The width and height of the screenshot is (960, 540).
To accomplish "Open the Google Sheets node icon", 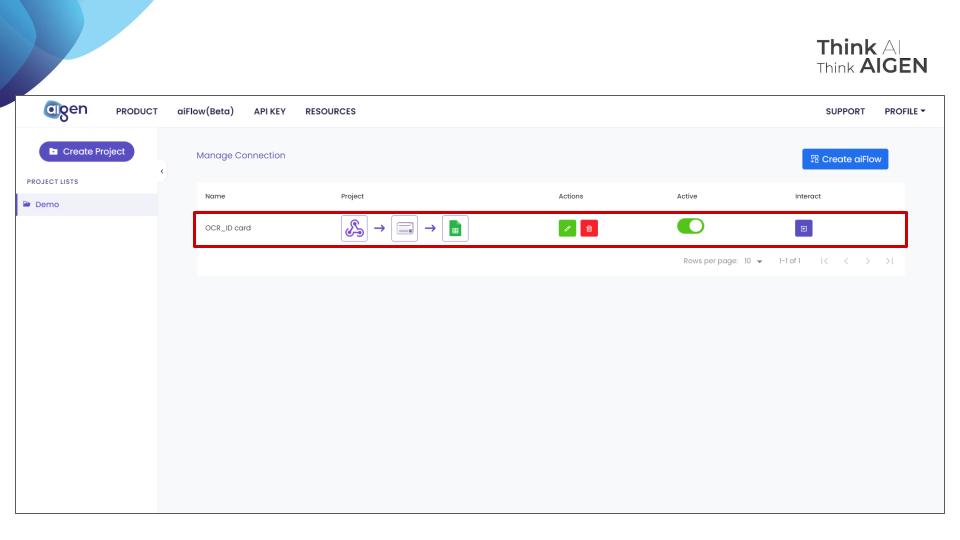I will point(455,228).
